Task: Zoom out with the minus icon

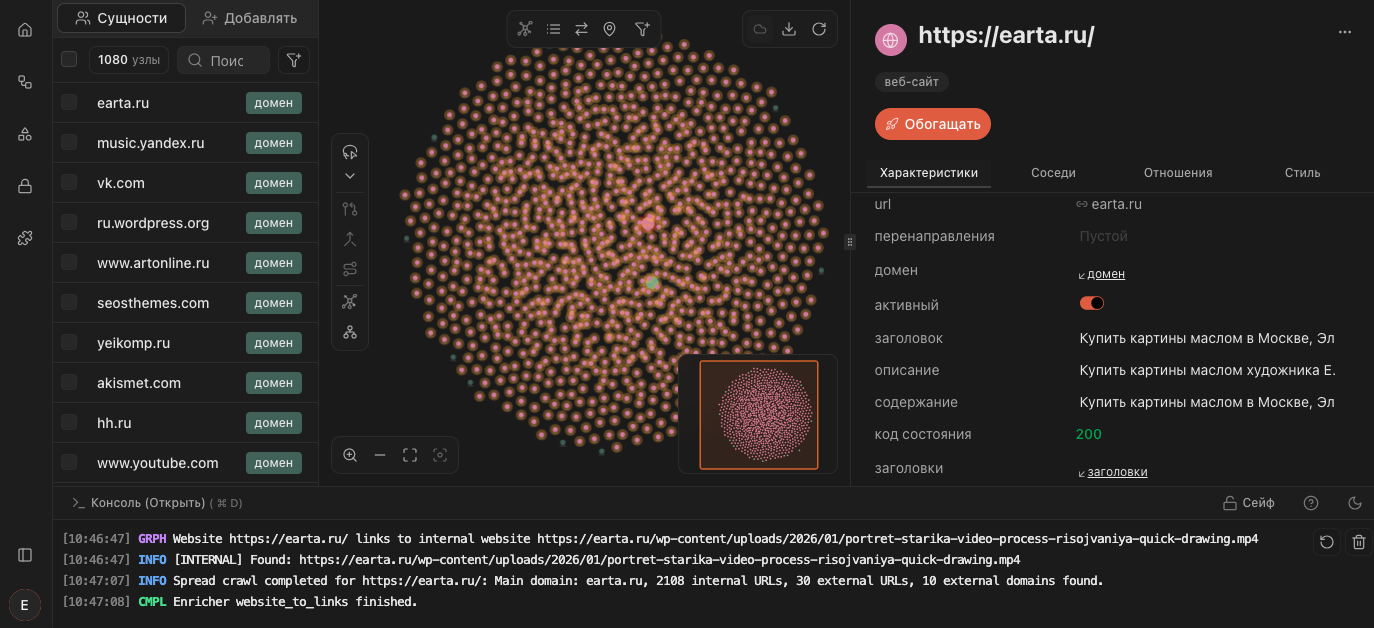Action: (x=380, y=455)
